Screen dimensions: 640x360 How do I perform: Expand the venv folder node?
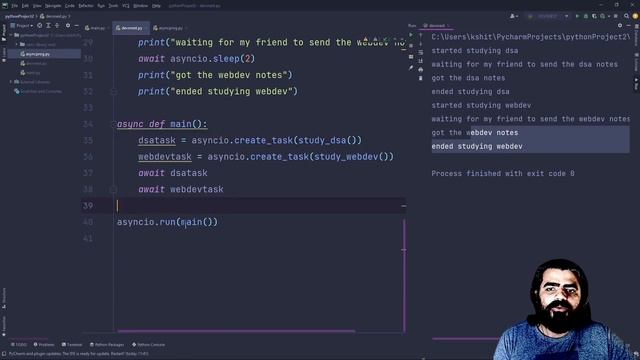[x=17, y=44]
